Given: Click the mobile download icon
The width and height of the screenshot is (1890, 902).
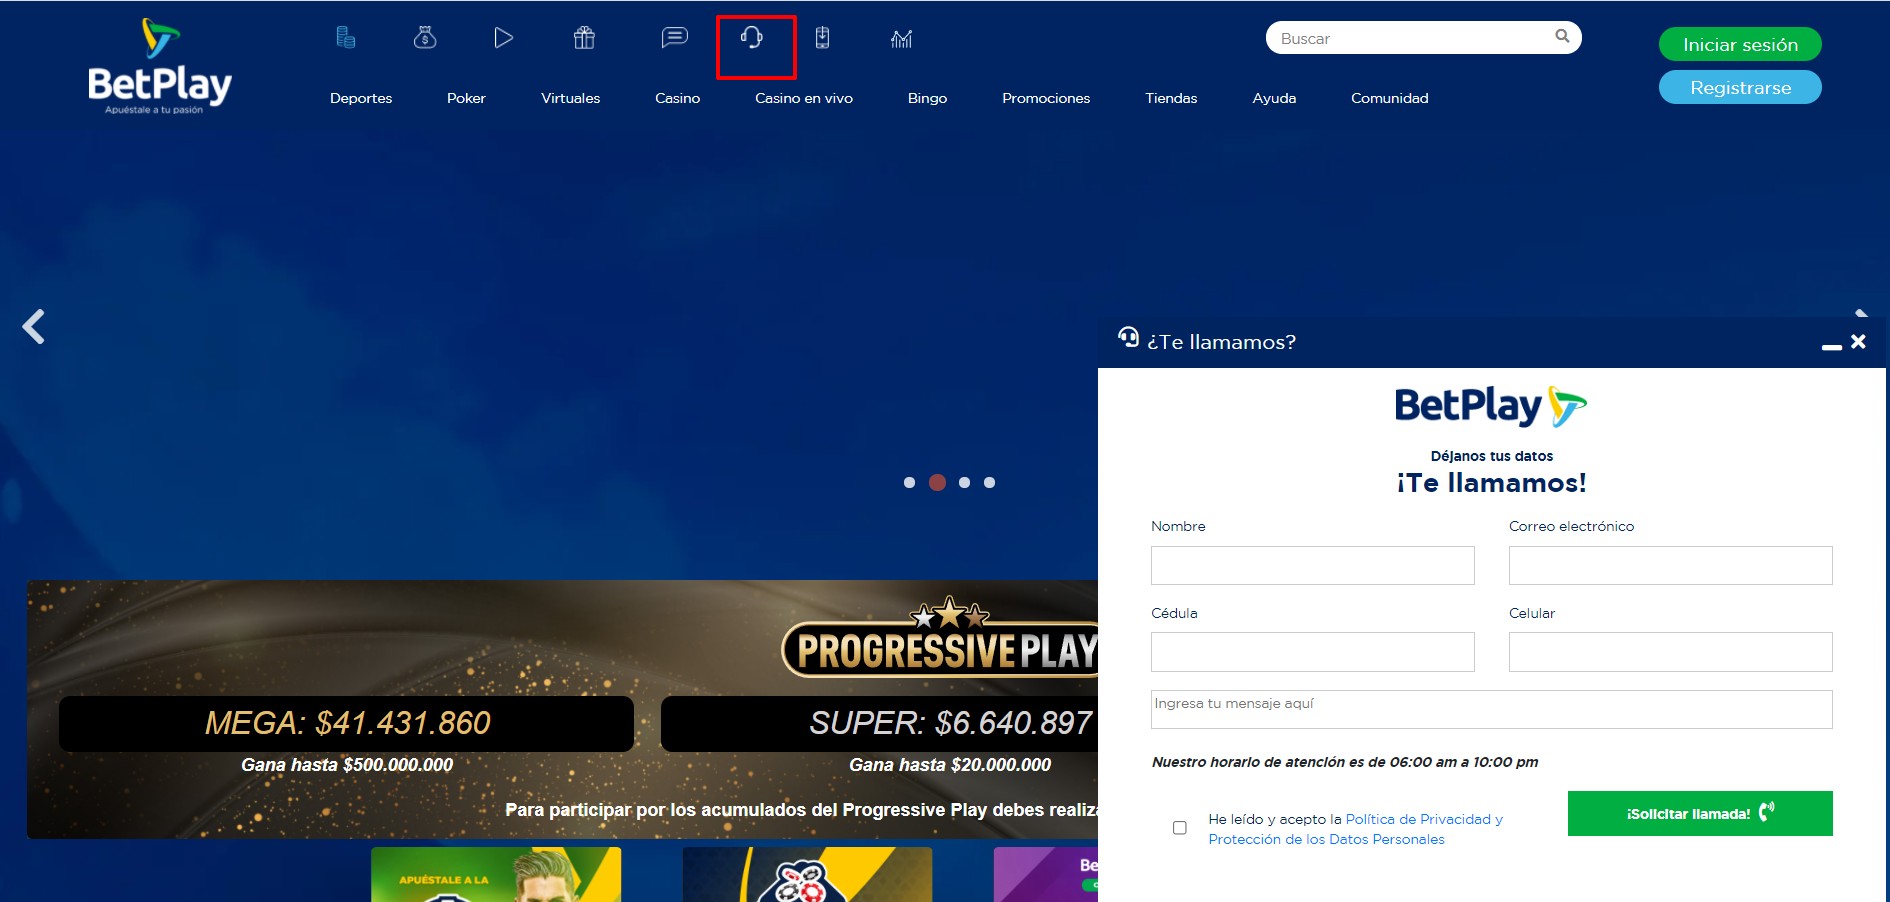Looking at the screenshot, I should [822, 38].
